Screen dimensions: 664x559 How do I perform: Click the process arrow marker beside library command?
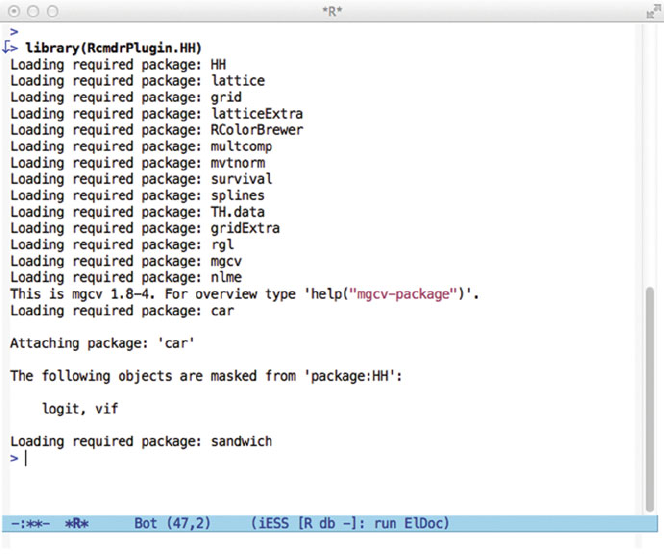[9, 47]
